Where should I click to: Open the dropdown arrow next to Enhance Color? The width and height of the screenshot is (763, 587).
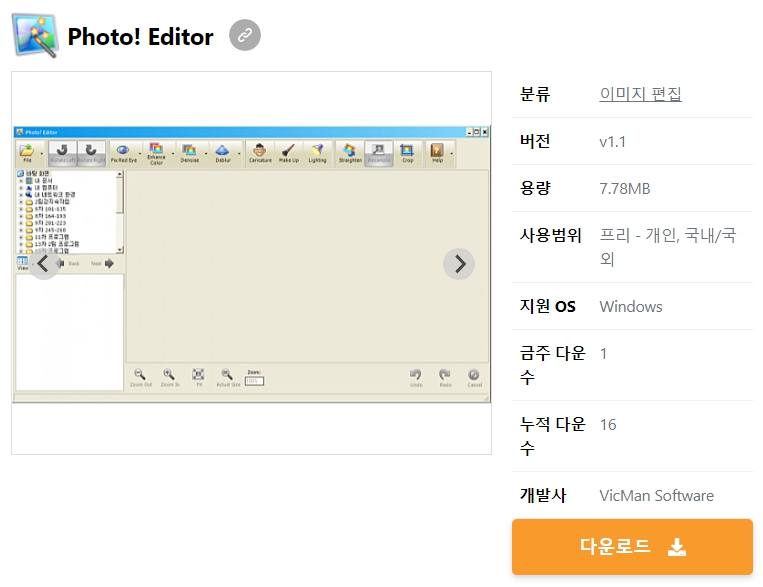click(173, 154)
